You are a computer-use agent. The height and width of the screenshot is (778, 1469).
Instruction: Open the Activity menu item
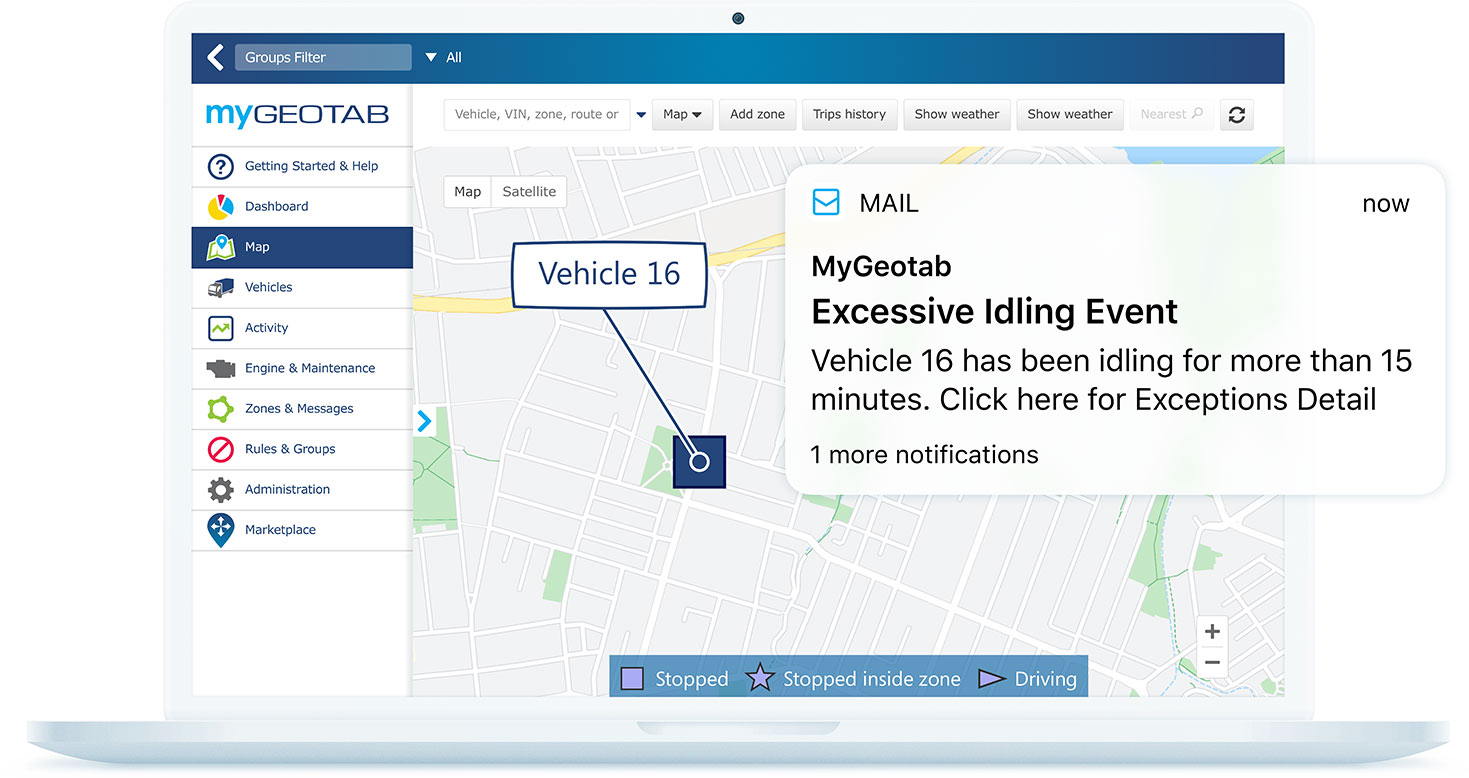[302, 328]
